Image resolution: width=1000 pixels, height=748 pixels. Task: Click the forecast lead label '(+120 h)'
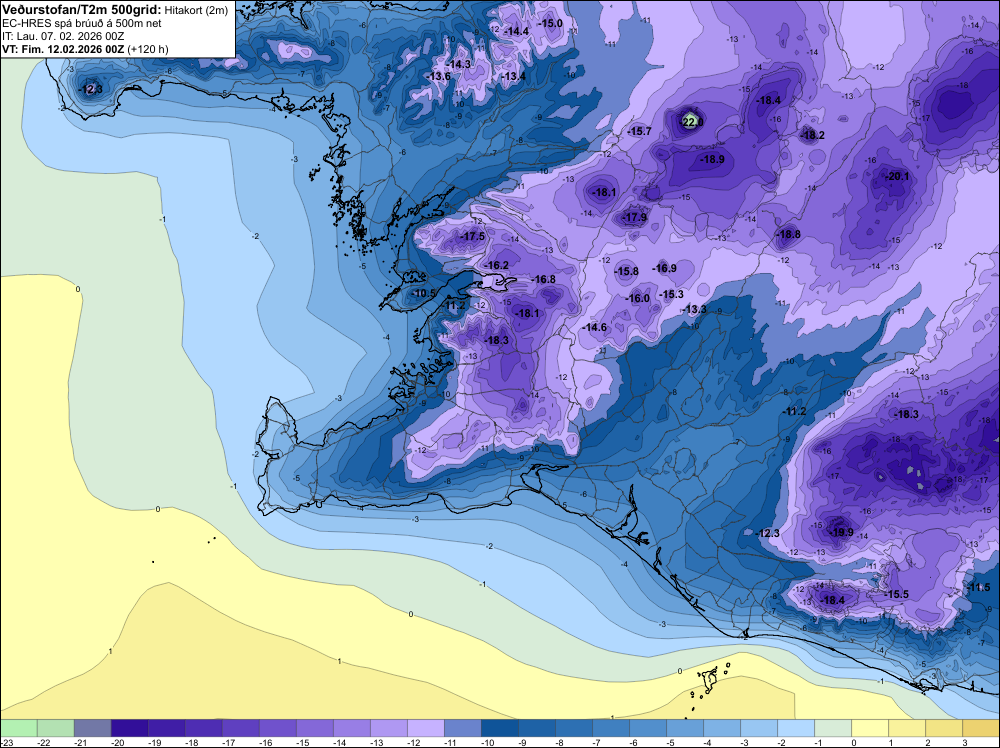point(148,49)
